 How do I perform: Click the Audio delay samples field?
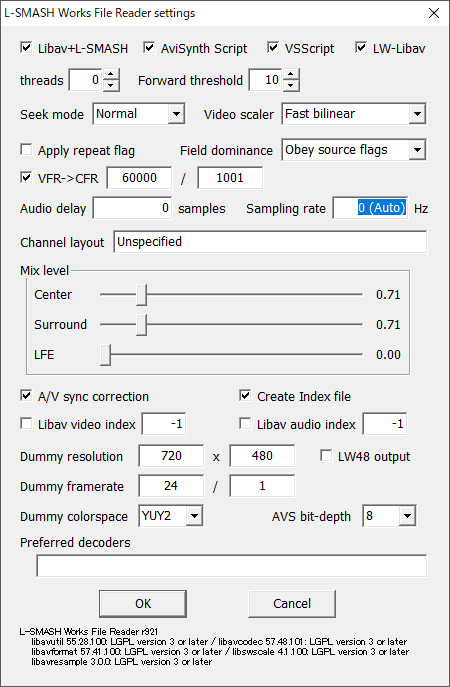(132, 208)
